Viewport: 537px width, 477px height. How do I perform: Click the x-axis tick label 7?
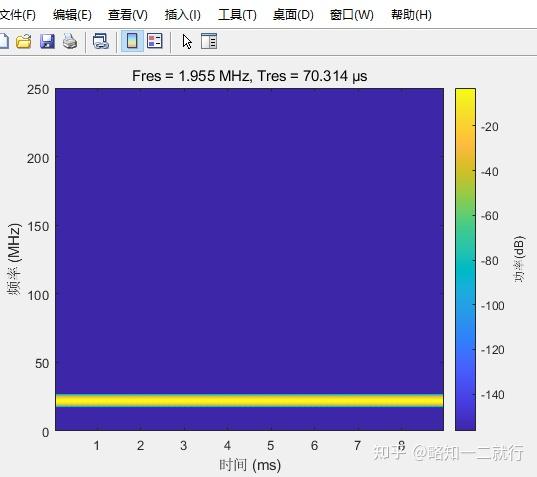point(358,445)
